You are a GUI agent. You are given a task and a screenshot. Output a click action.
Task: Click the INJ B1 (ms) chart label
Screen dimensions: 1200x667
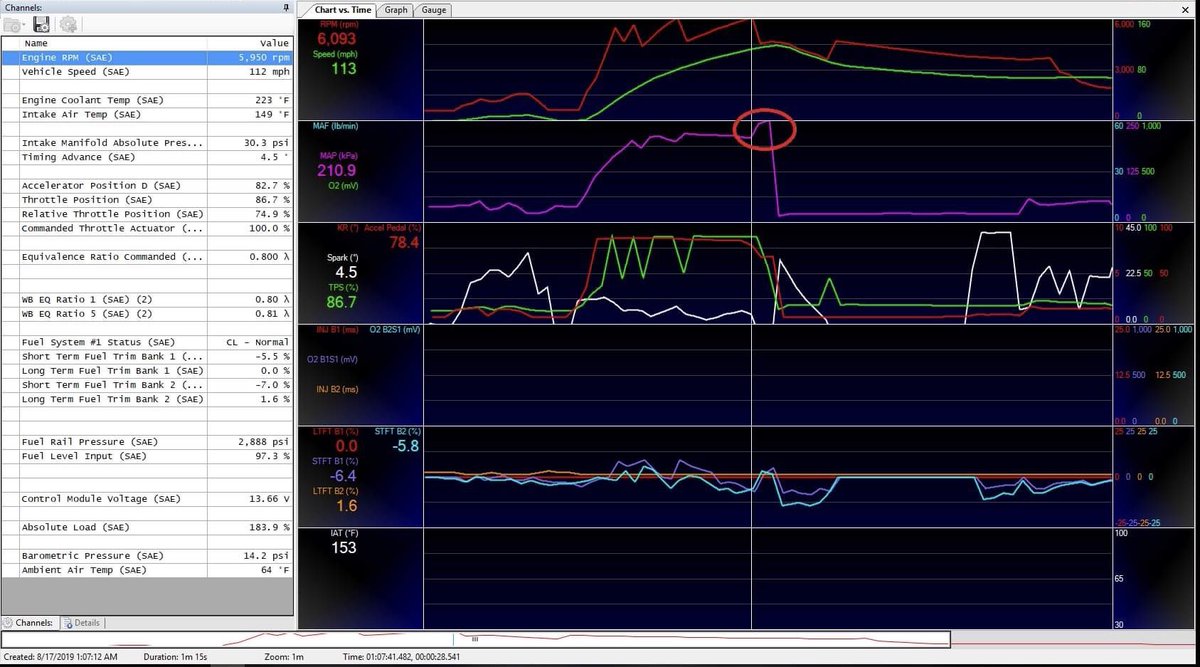point(337,329)
